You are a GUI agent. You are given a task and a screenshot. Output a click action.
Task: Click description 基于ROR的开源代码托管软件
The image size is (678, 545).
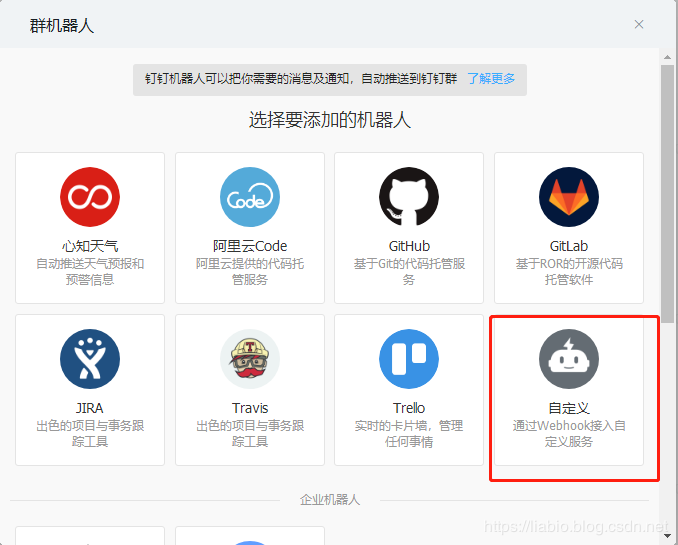[569, 272]
